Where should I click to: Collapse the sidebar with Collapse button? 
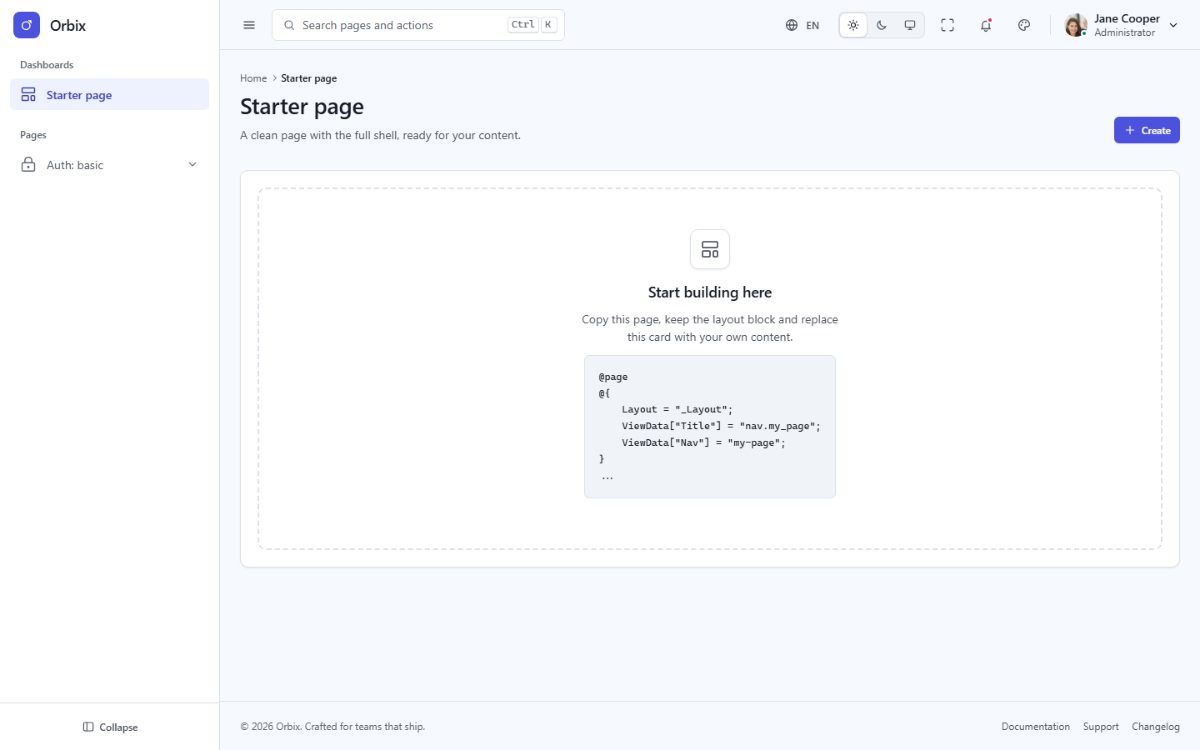(x=110, y=727)
